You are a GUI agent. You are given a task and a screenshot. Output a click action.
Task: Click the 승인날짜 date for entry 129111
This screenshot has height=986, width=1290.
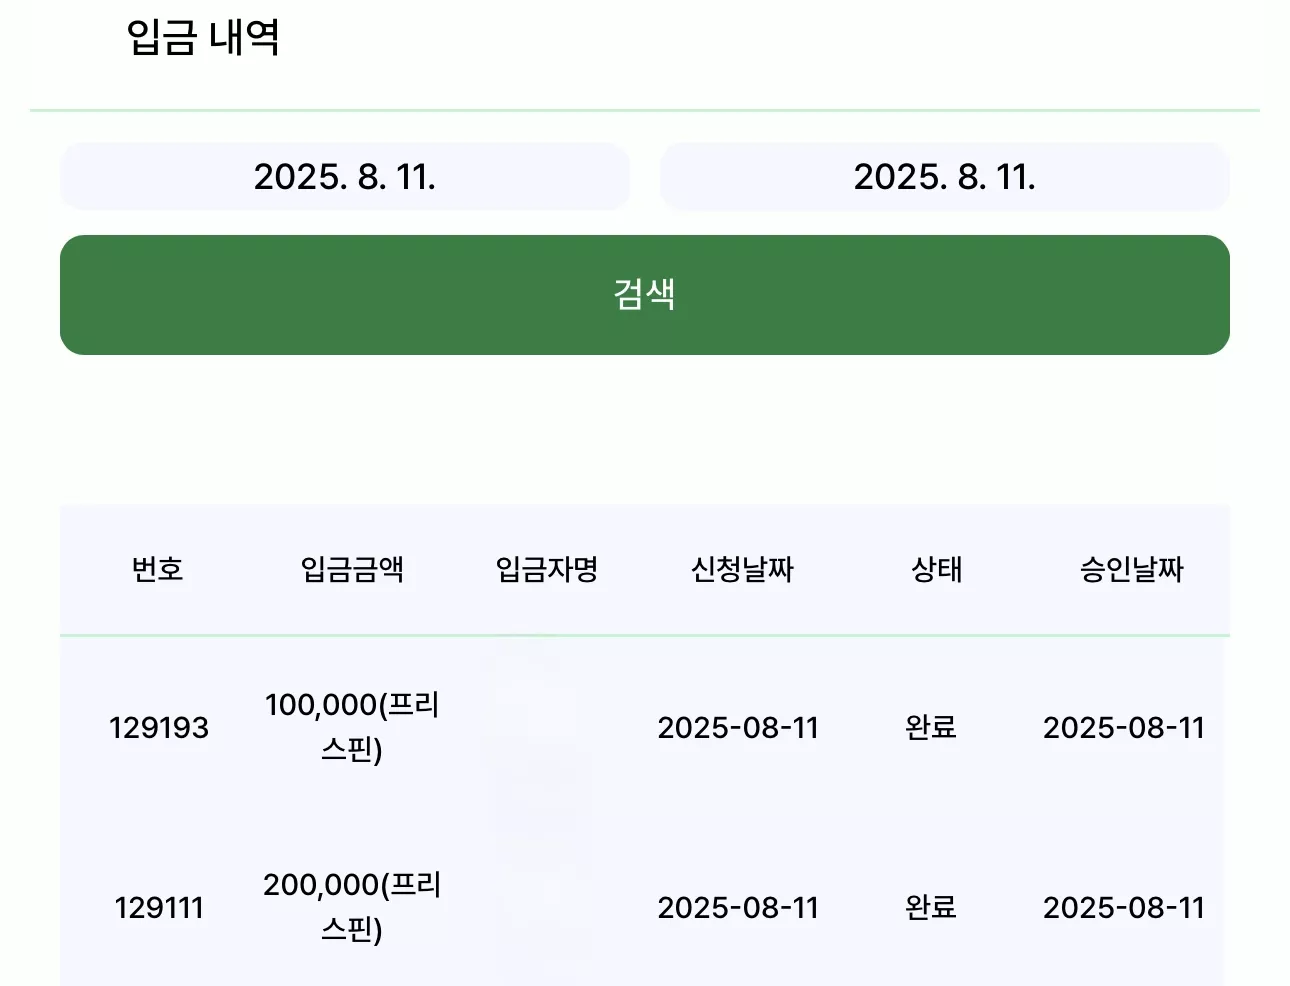(x=1124, y=907)
